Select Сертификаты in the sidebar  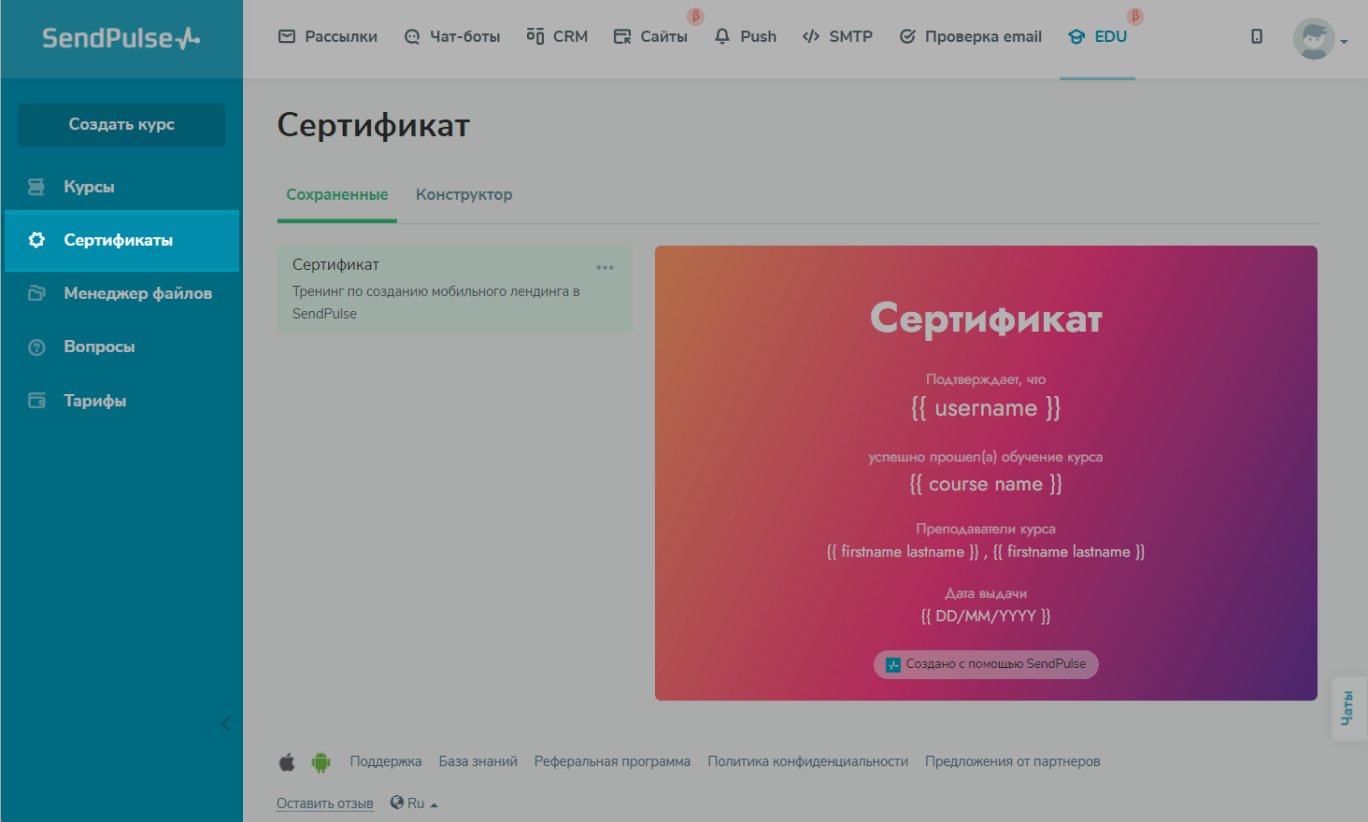(121, 240)
